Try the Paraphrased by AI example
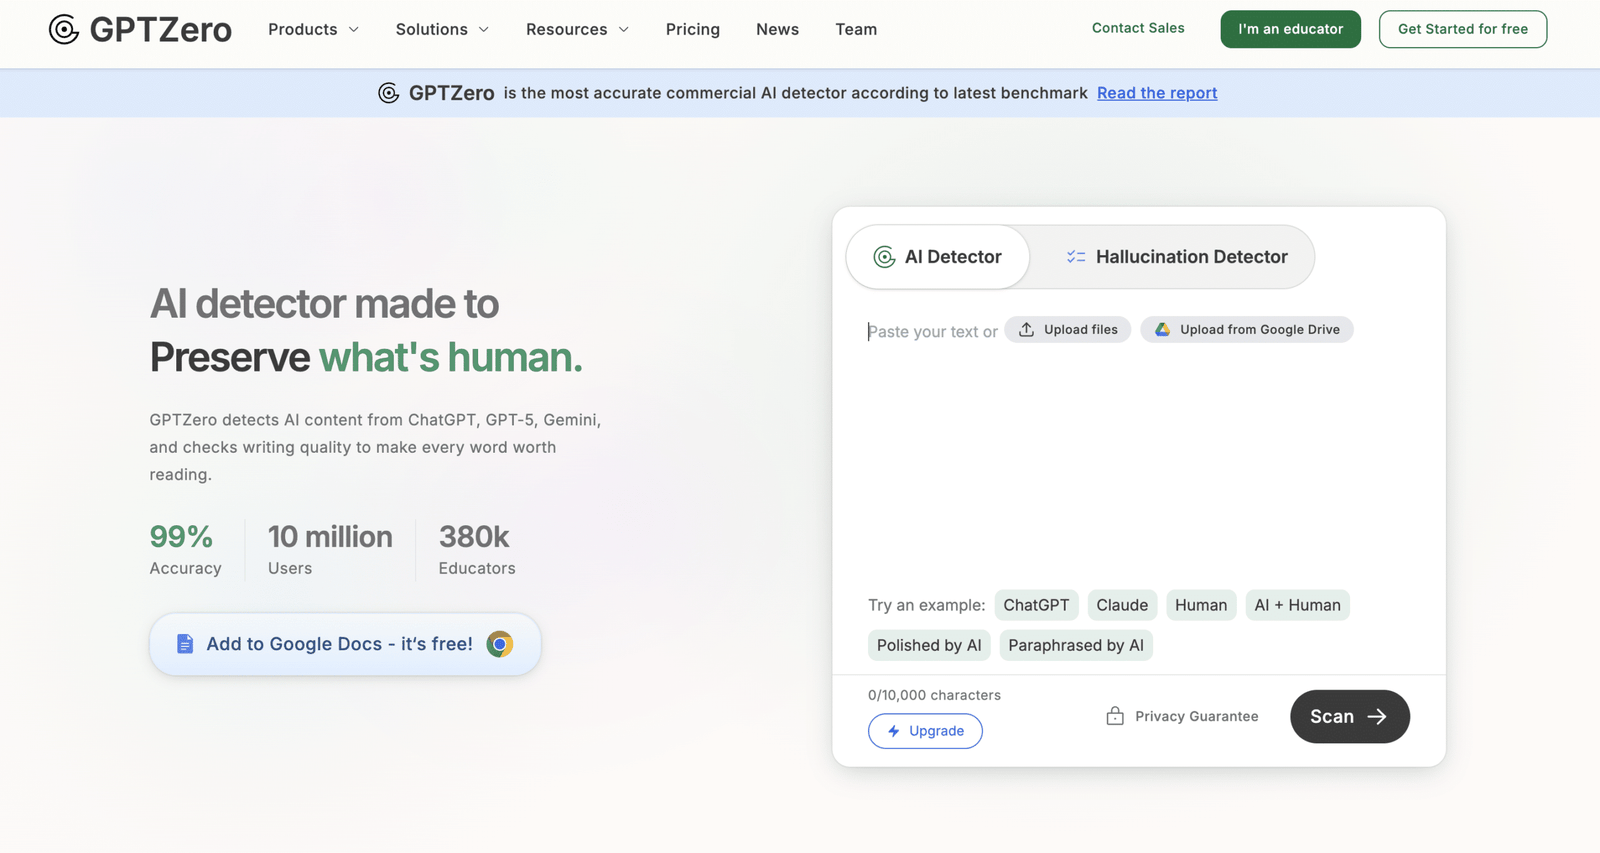 point(1076,645)
